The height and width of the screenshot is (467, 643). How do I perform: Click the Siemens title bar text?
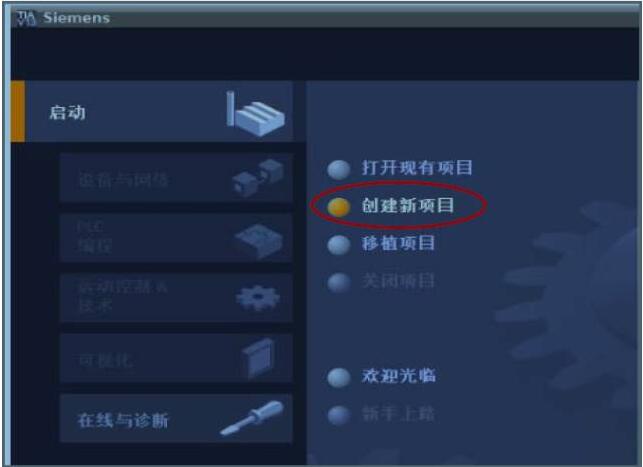pos(77,18)
